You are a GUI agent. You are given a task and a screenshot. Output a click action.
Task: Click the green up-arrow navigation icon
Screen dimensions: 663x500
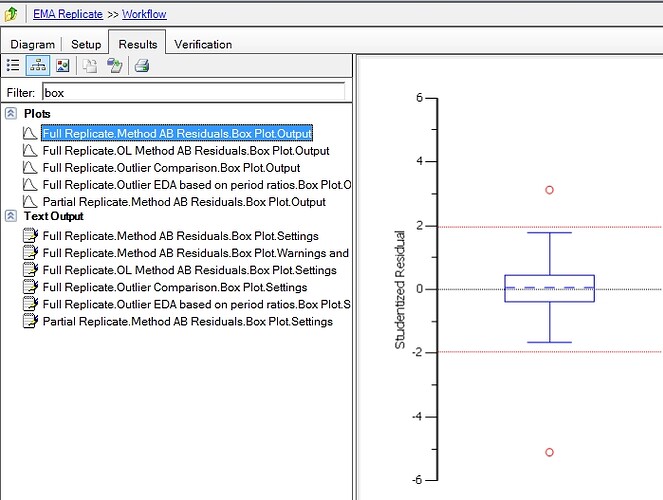[x=11, y=14]
